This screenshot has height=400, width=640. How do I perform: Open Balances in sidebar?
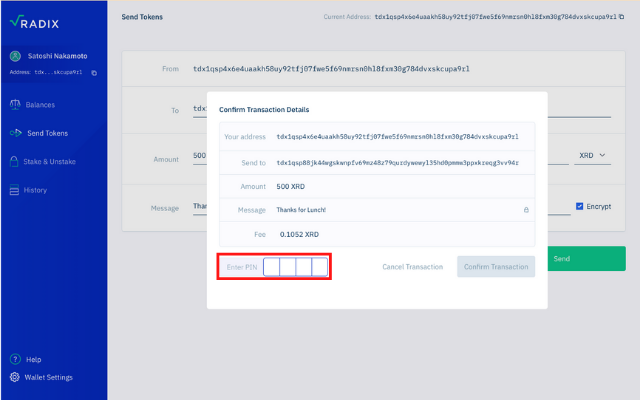(x=40, y=105)
